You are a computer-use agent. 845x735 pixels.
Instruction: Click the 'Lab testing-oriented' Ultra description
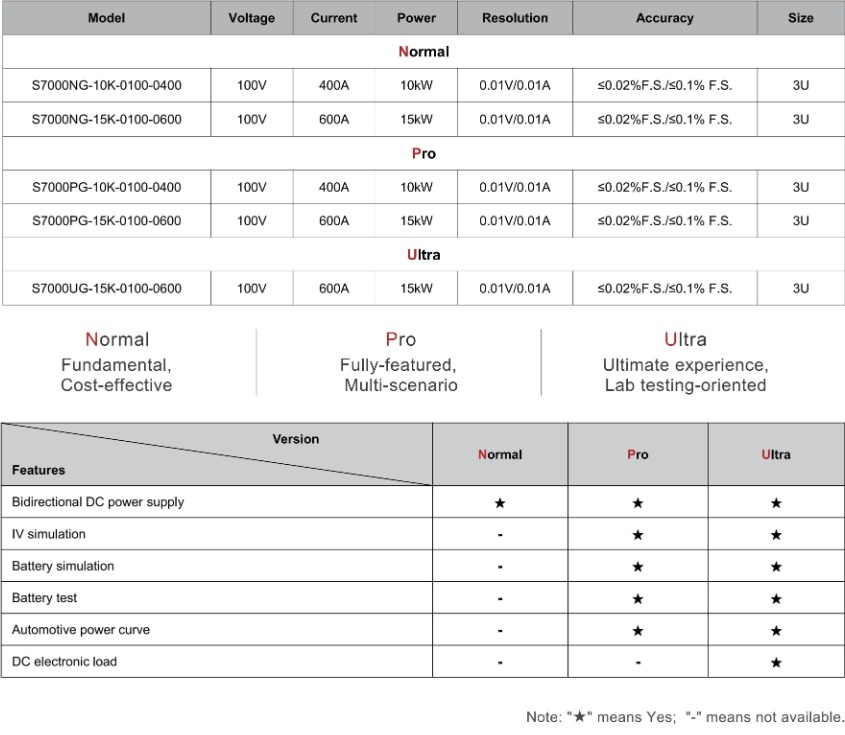point(685,386)
